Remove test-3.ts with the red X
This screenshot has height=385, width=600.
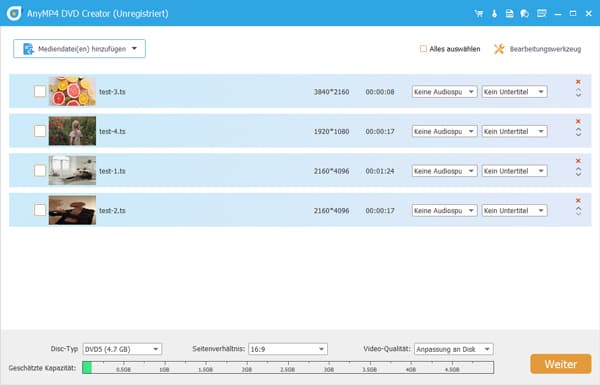tap(578, 82)
